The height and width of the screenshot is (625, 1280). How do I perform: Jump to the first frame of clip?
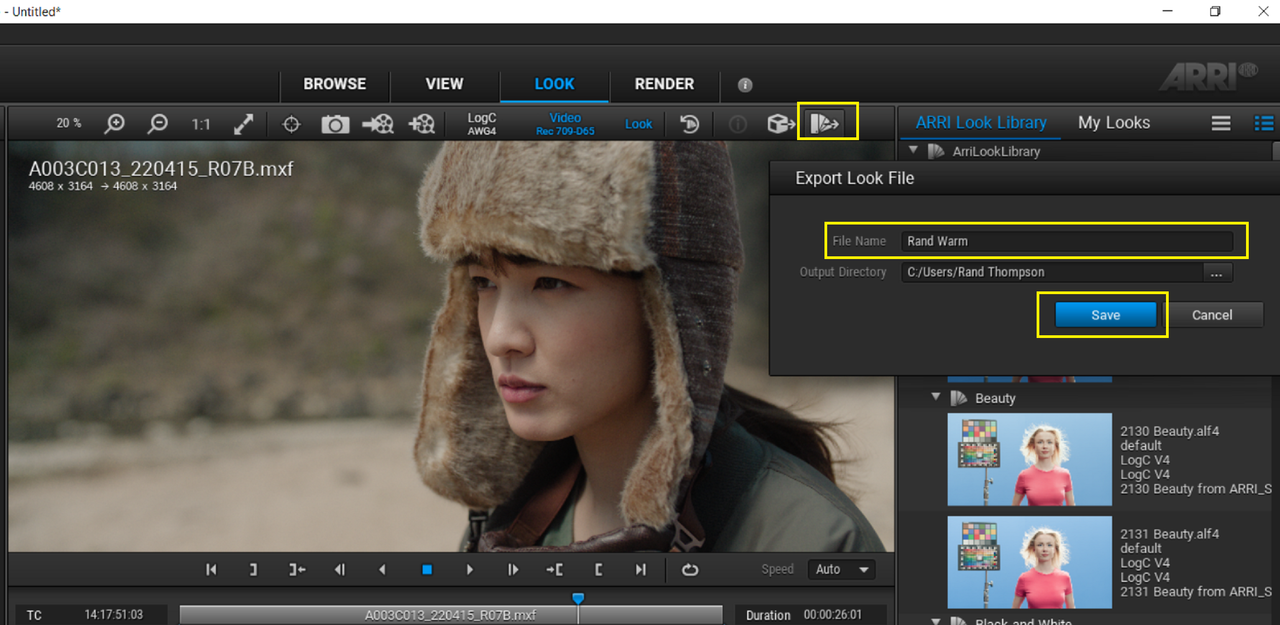tap(211, 569)
